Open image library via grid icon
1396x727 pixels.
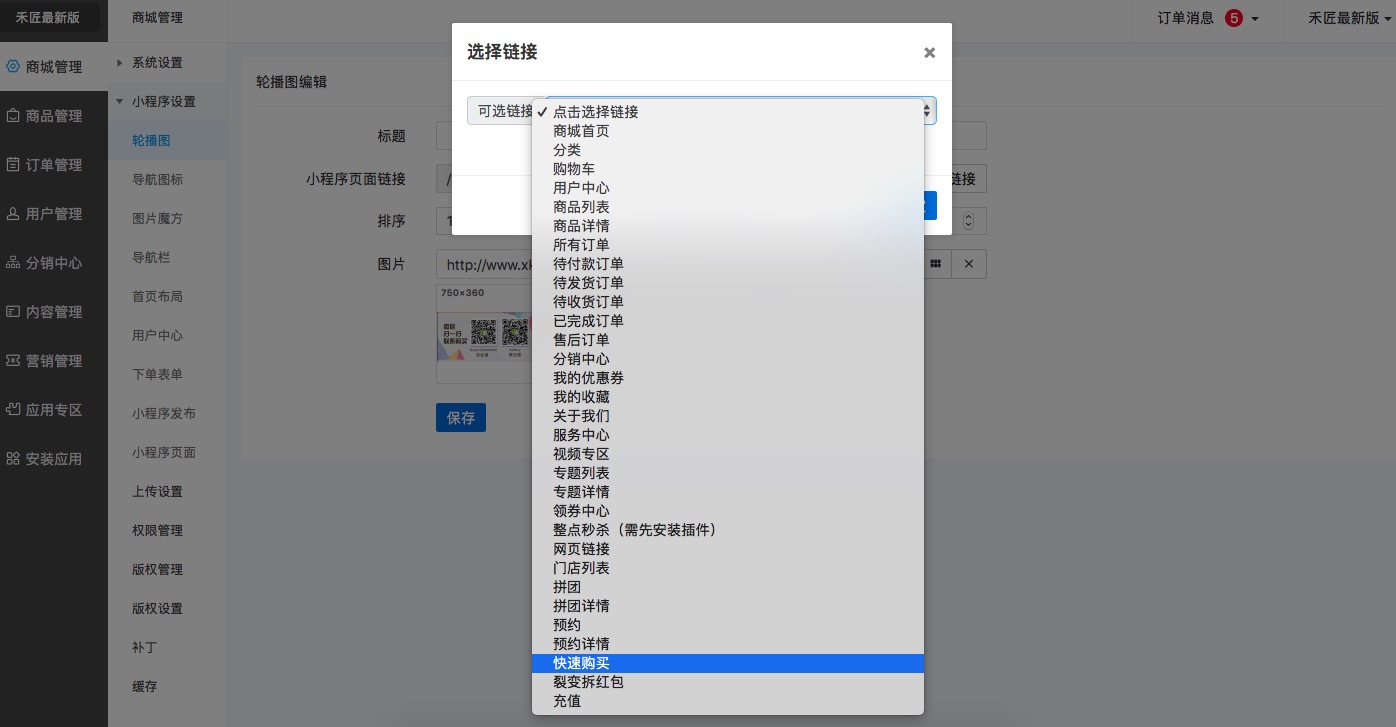pyautogui.click(x=936, y=264)
